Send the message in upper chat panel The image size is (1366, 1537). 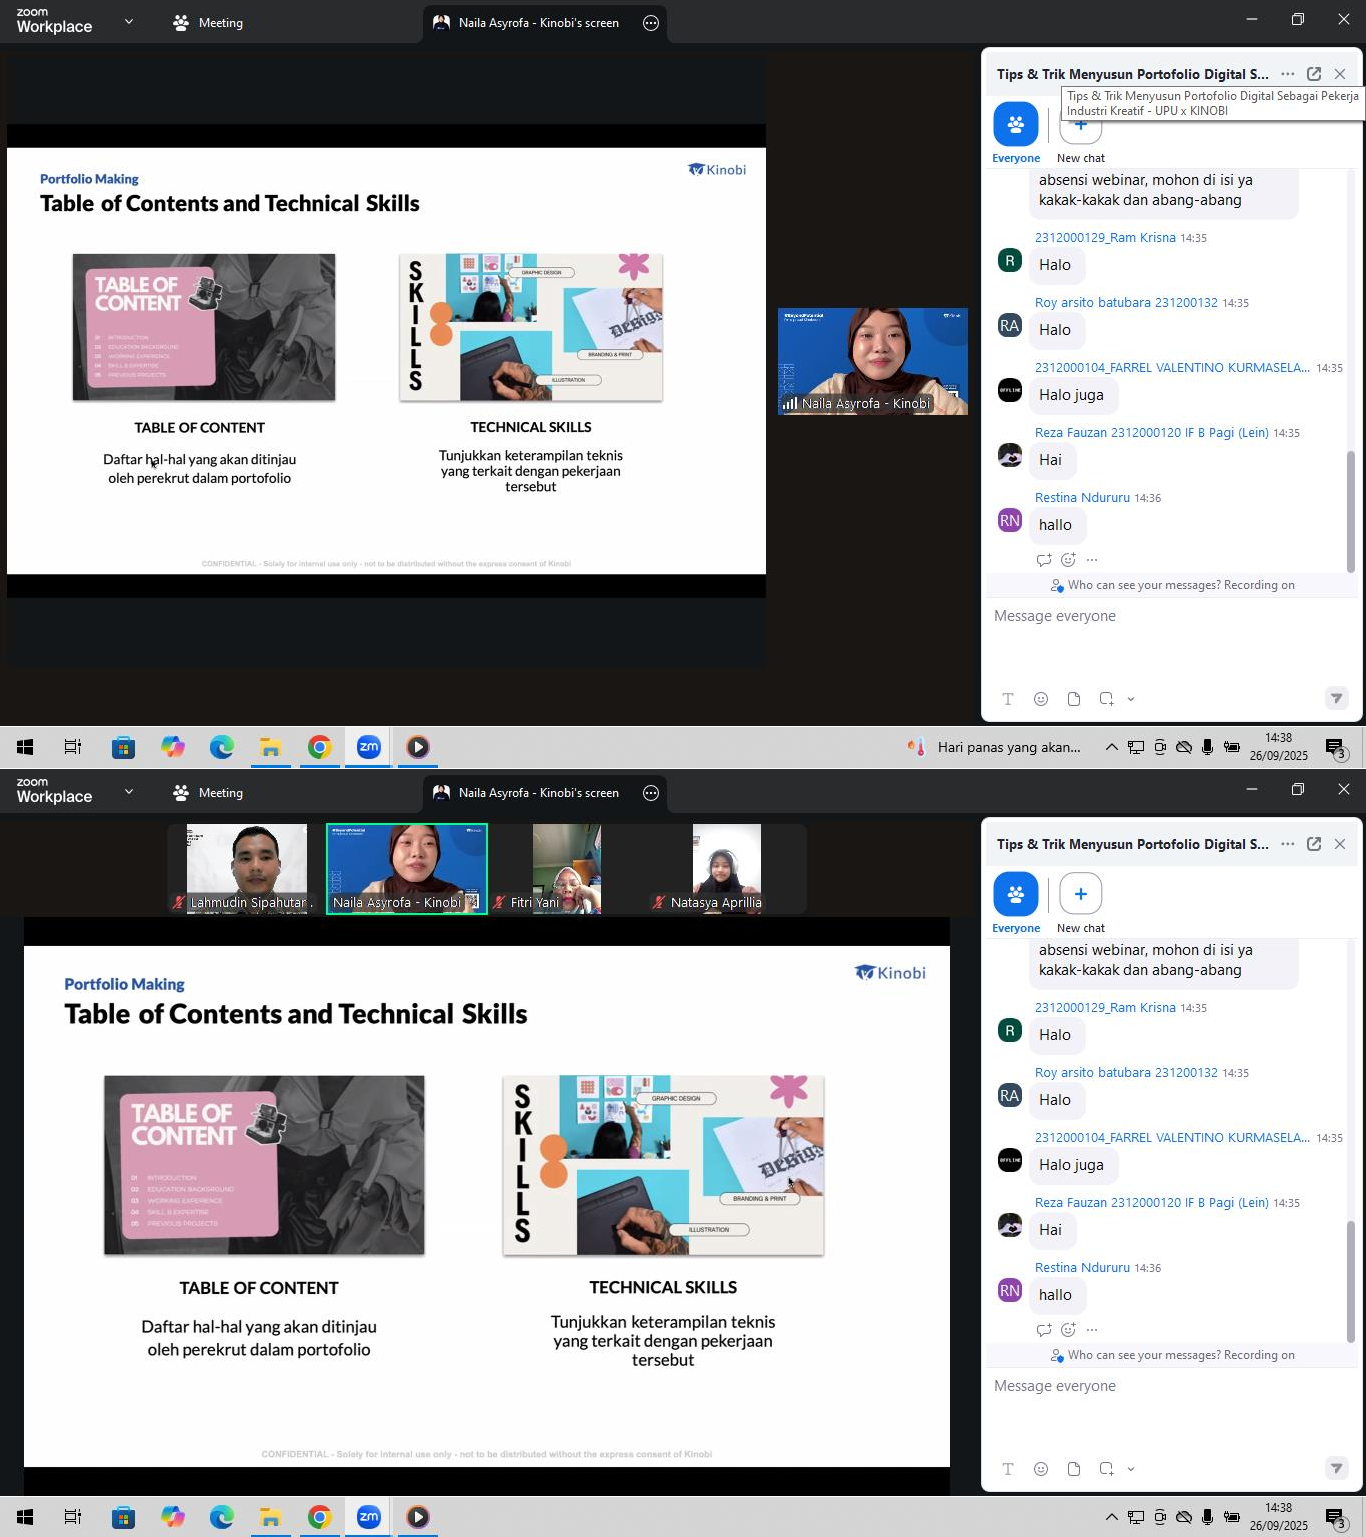click(x=1336, y=699)
